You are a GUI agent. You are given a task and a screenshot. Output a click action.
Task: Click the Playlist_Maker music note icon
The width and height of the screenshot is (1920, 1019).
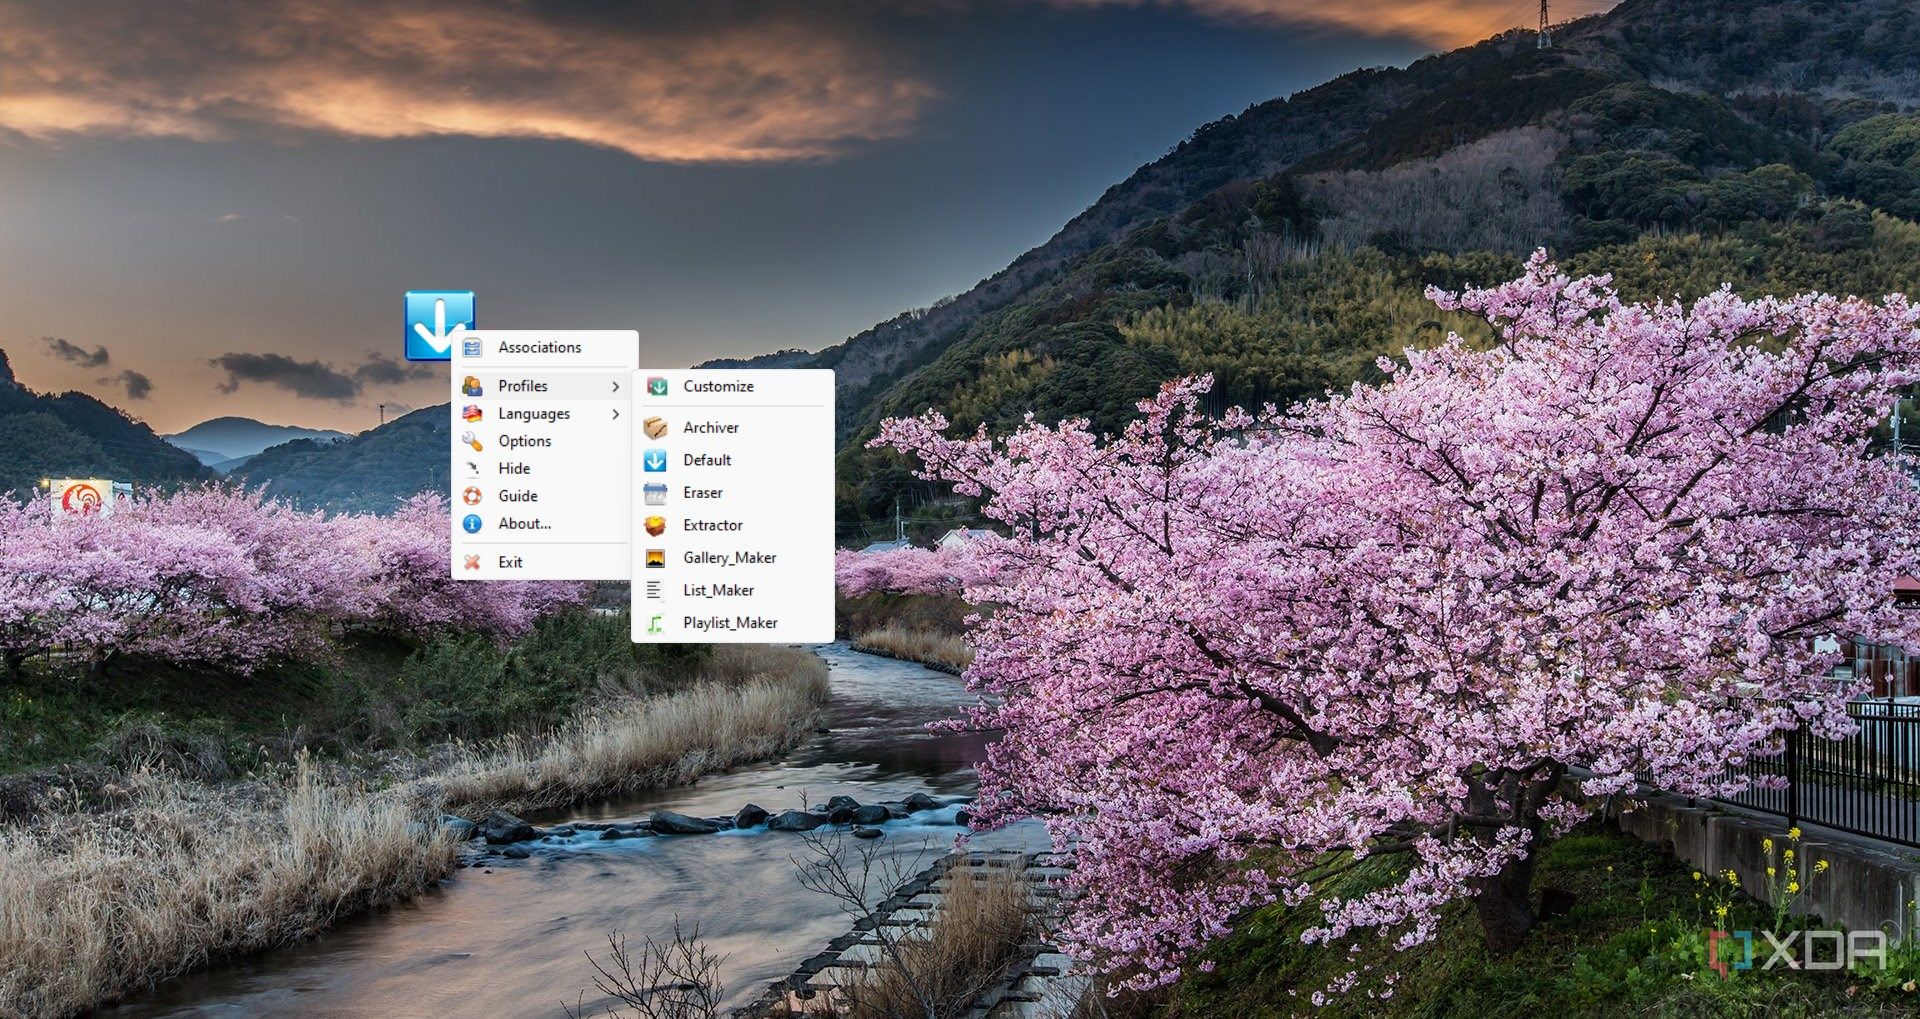tap(656, 623)
